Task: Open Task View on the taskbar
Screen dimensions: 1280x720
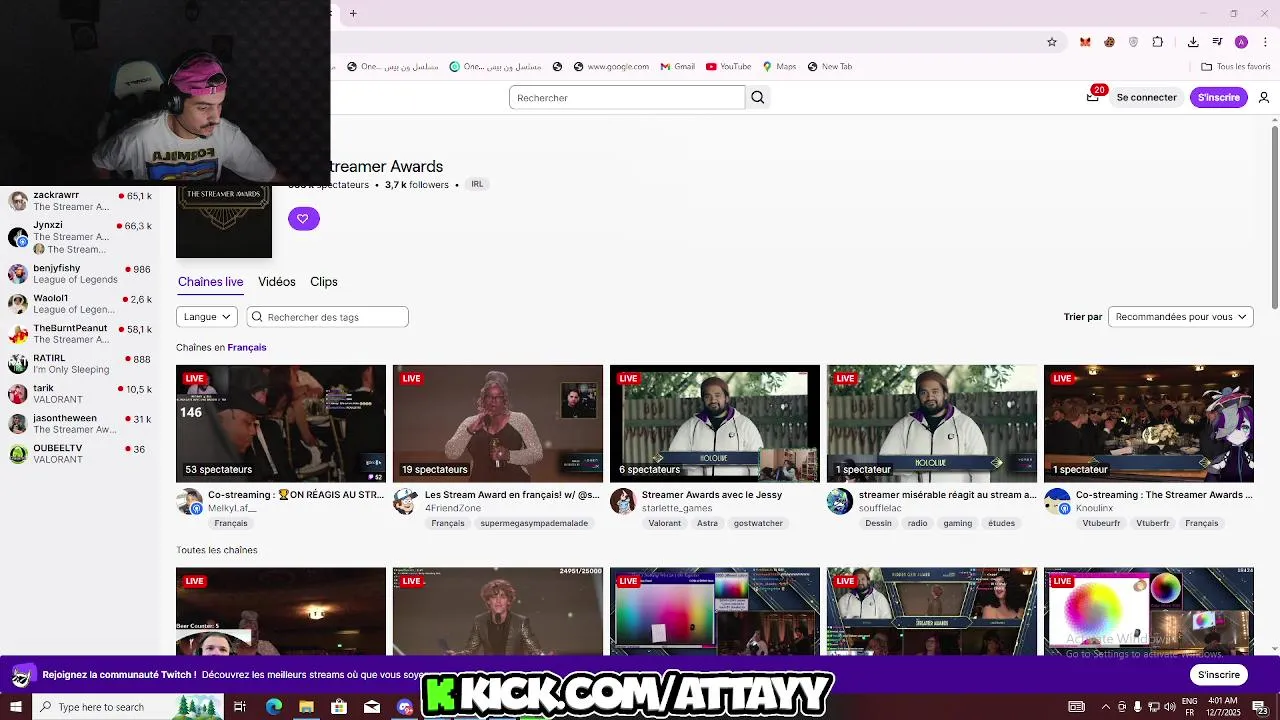Action: click(x=240, y=707)
